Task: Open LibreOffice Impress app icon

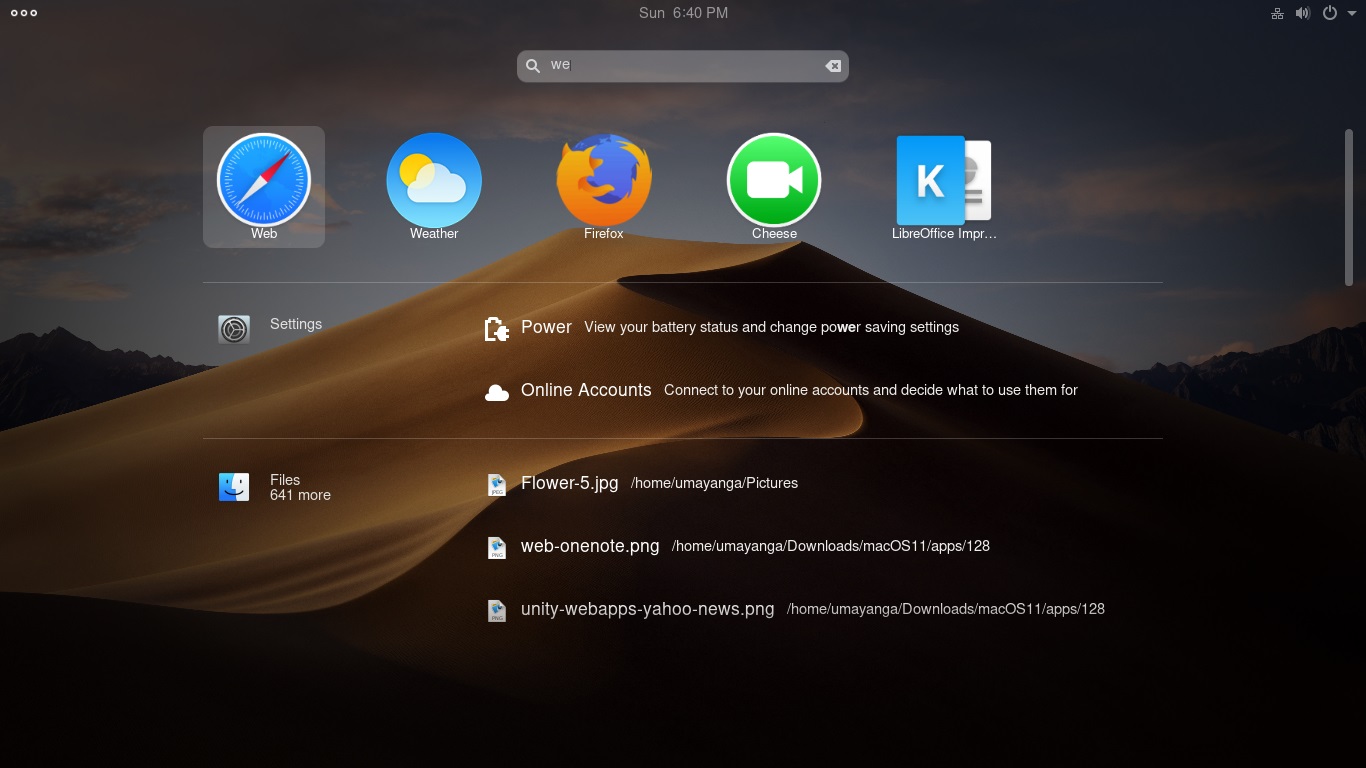Action: (x=944, y=180)
